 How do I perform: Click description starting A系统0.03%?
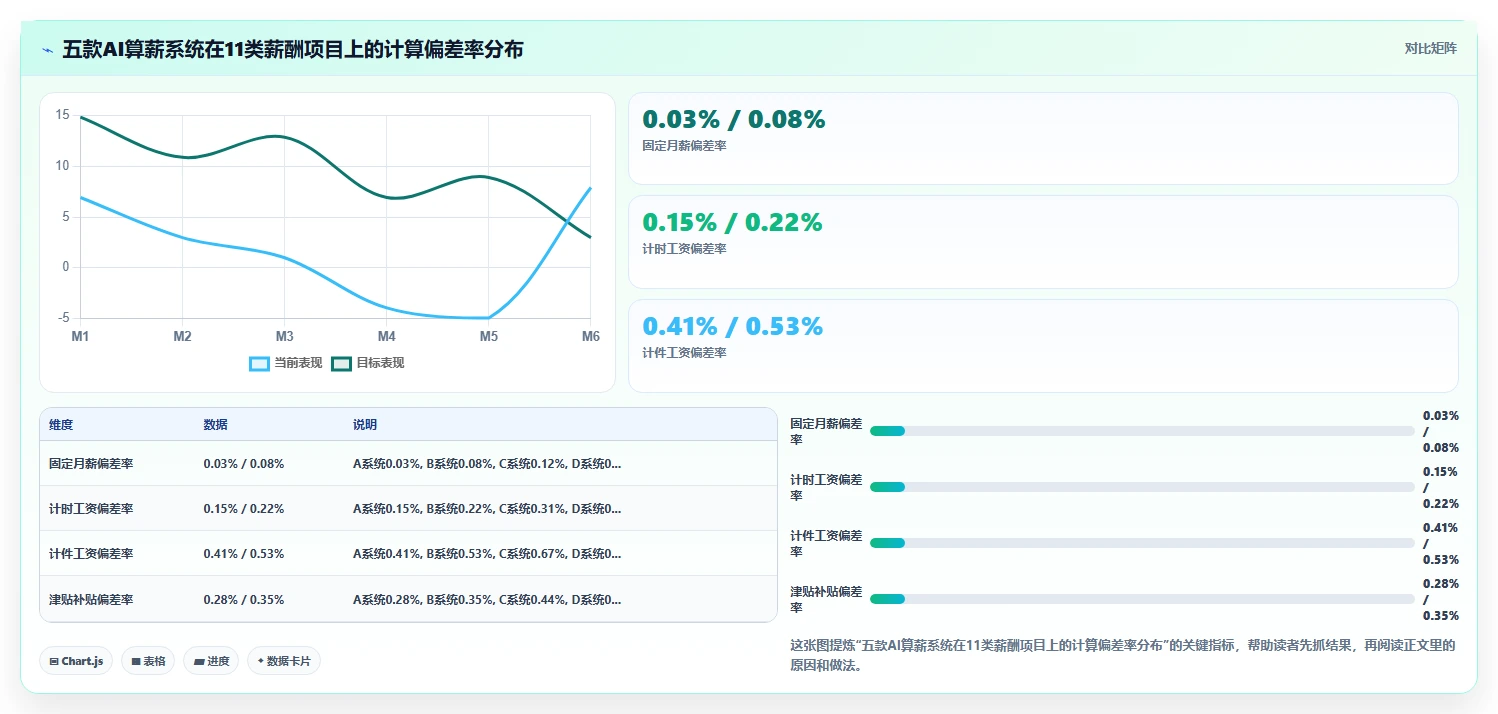487,464
